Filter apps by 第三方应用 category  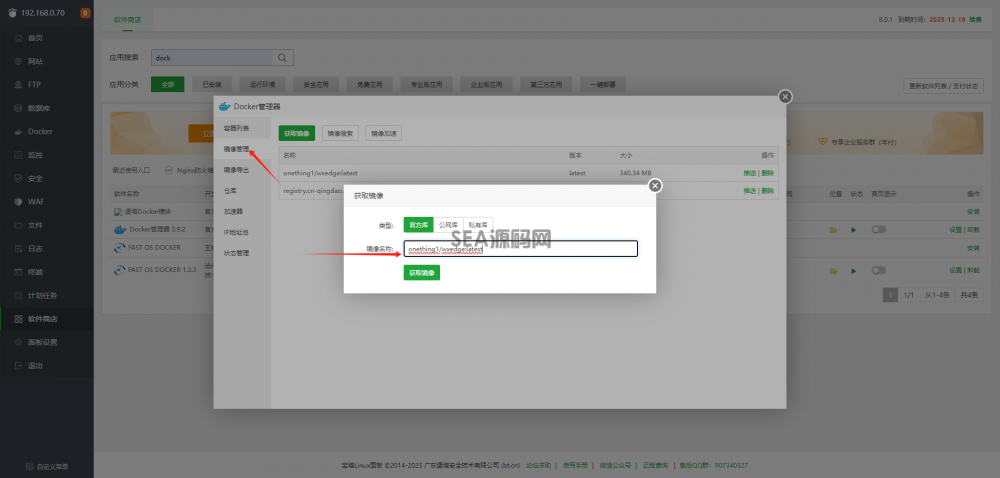pyautogui.click(x=546, y=84)
